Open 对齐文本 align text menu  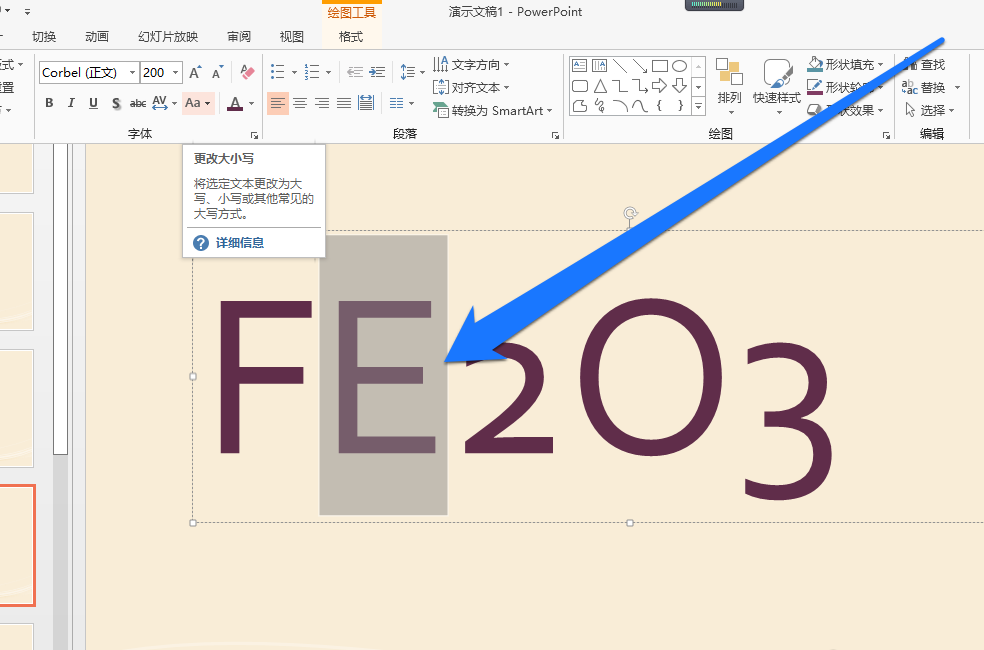(x=471, y=87)
